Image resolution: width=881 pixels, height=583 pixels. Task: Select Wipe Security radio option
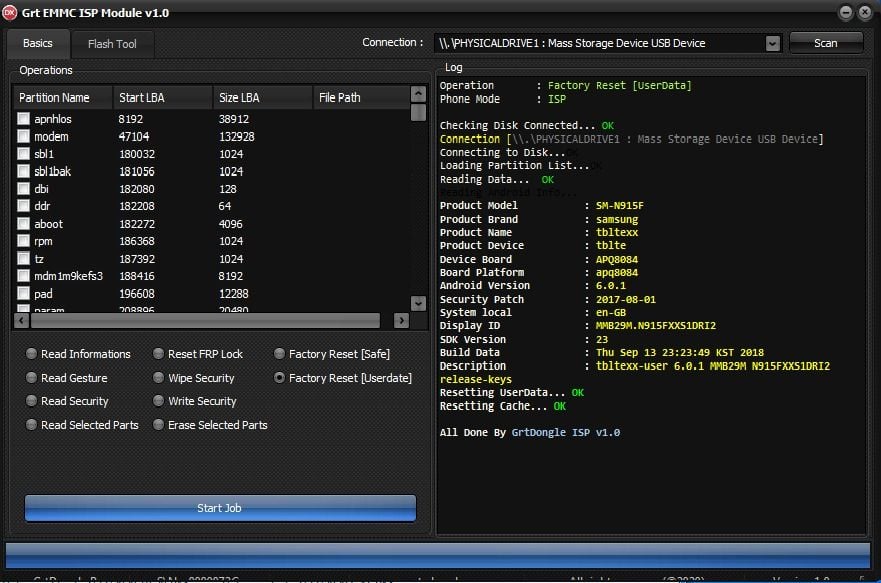coord(194,378)
